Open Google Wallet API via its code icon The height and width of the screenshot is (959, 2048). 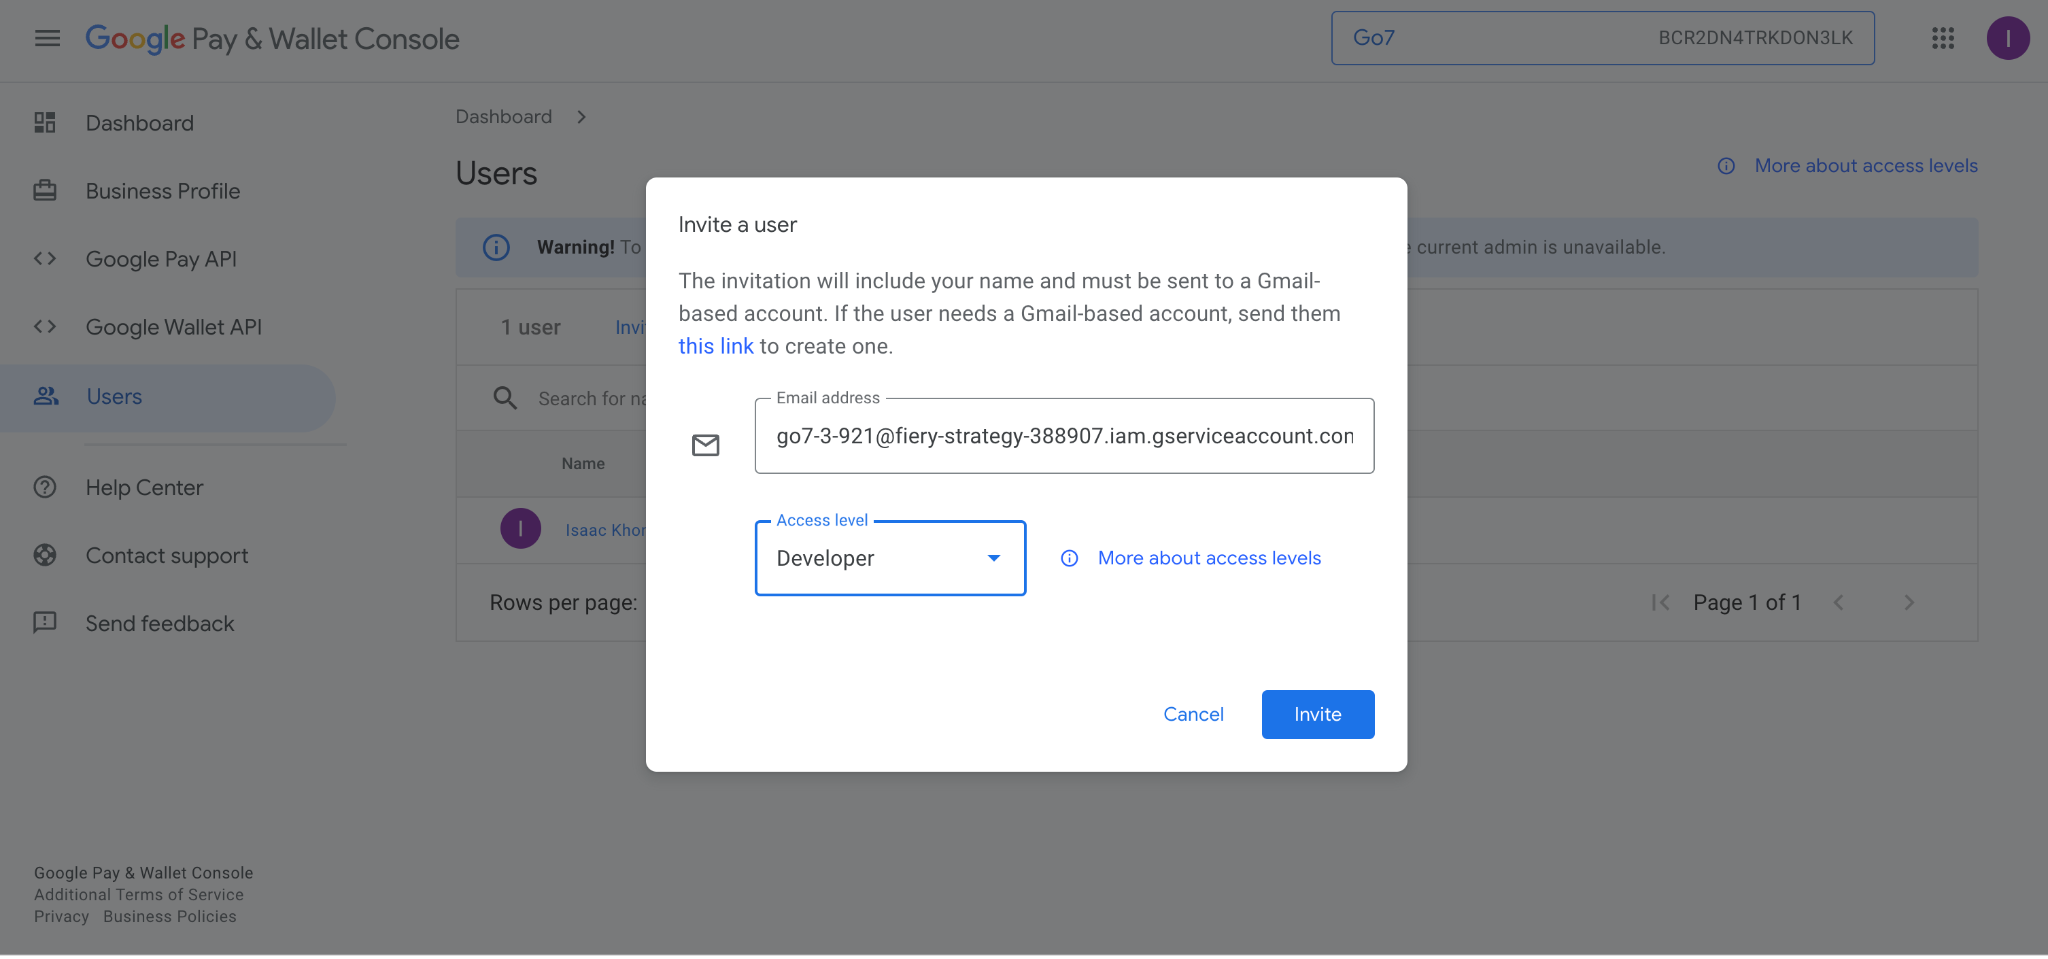point(44,326)
